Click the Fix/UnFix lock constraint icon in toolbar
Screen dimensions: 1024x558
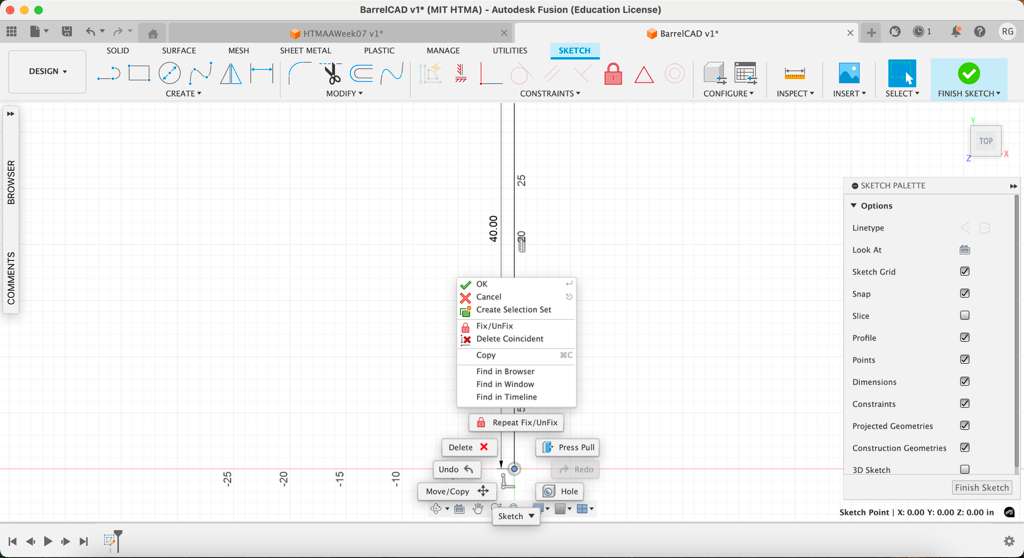(613, 74)
